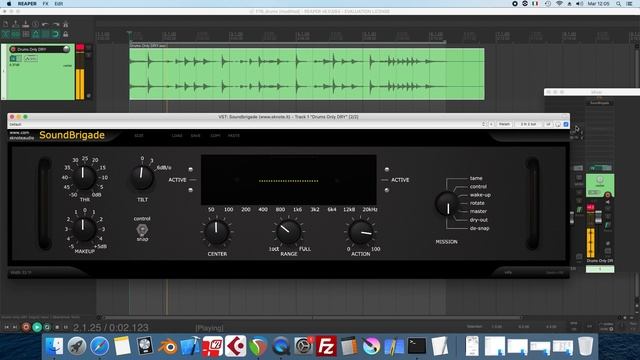Open Terminal from the Dock
640x360 pixels.
pyautogui.click(x=417, y=346)
